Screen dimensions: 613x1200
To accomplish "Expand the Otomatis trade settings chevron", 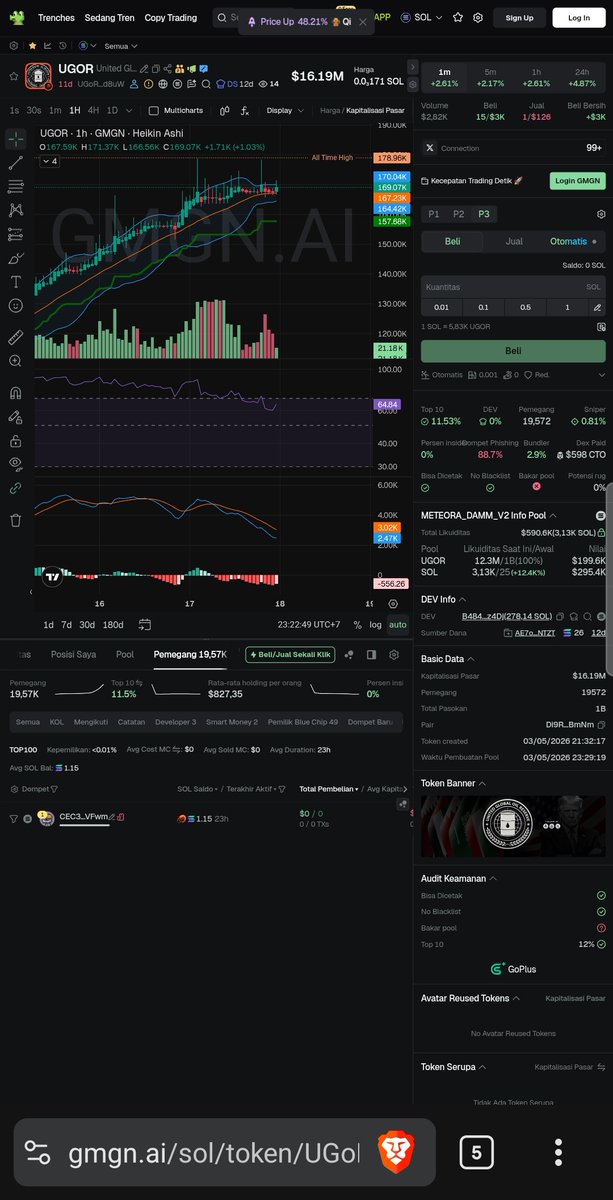I will point(601,374).
